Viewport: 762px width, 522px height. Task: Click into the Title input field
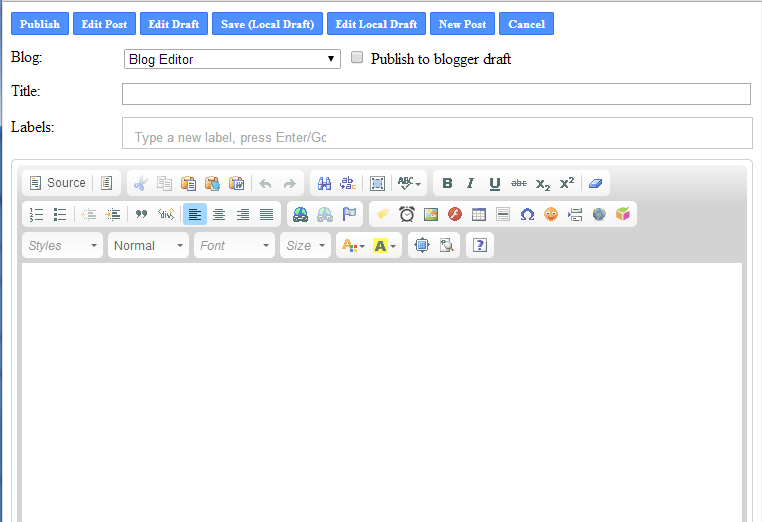(436, 94)
